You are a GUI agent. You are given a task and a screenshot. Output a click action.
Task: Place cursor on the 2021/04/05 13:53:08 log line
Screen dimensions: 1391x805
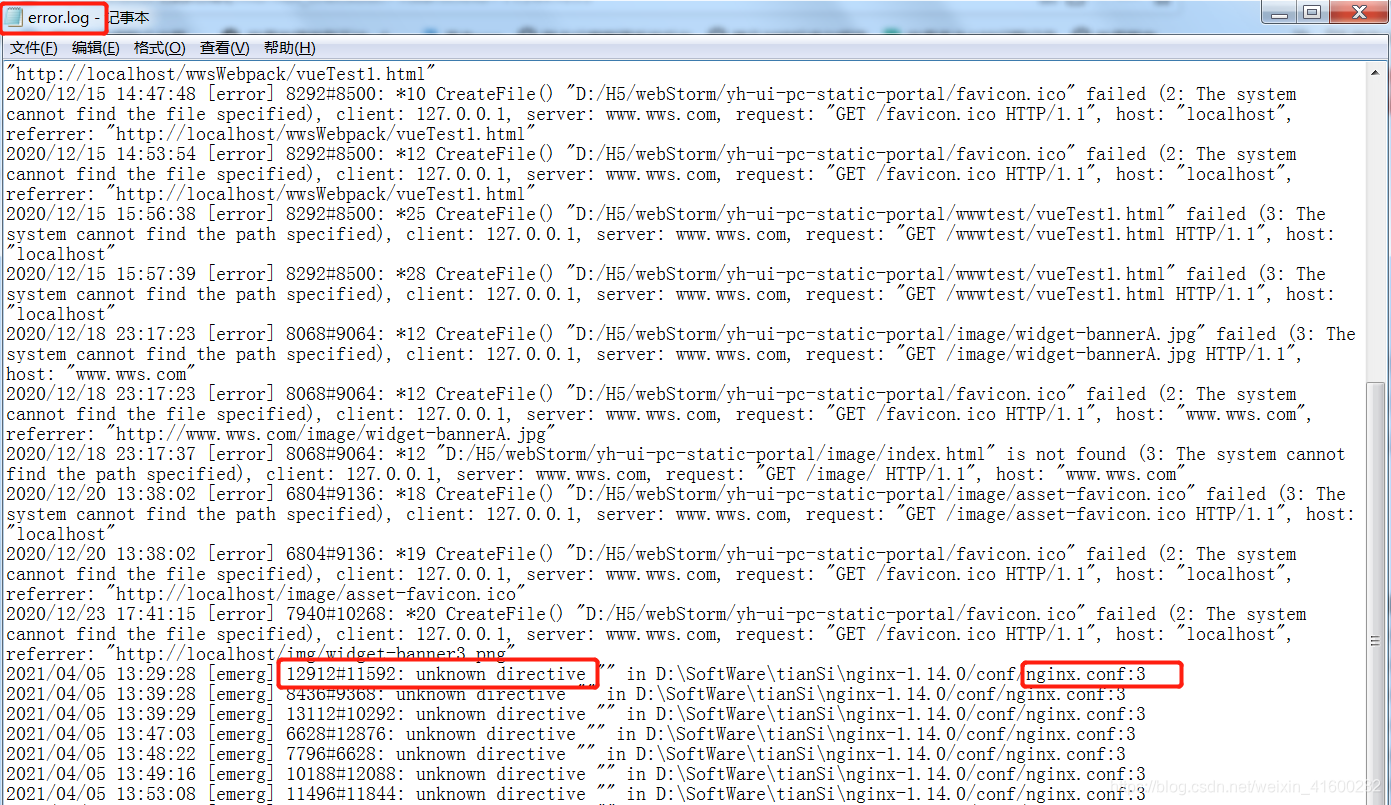point(400,793)
